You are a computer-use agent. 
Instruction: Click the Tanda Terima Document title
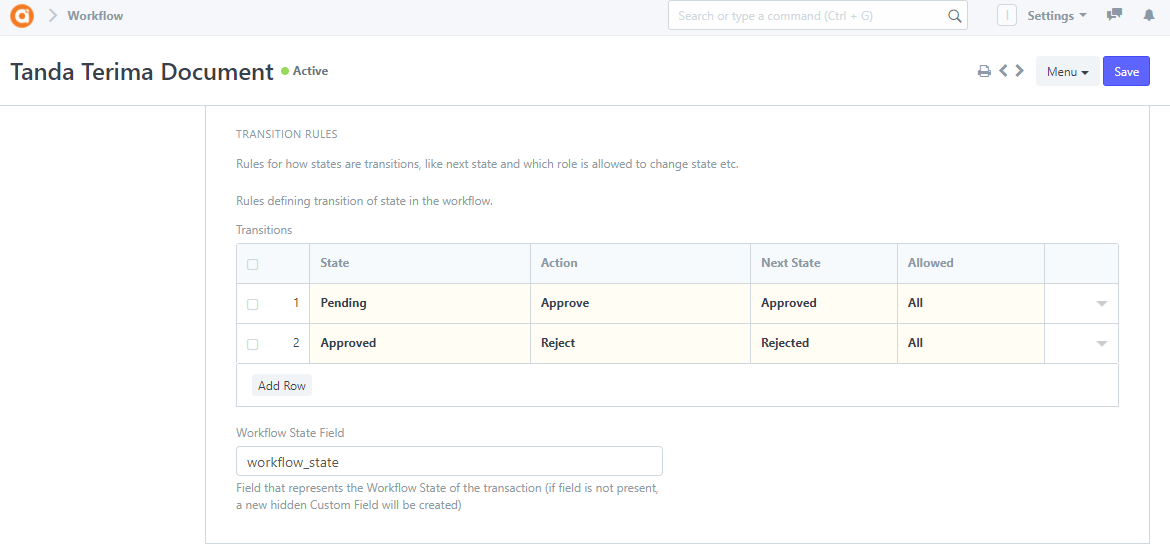[x=142, y=72]
